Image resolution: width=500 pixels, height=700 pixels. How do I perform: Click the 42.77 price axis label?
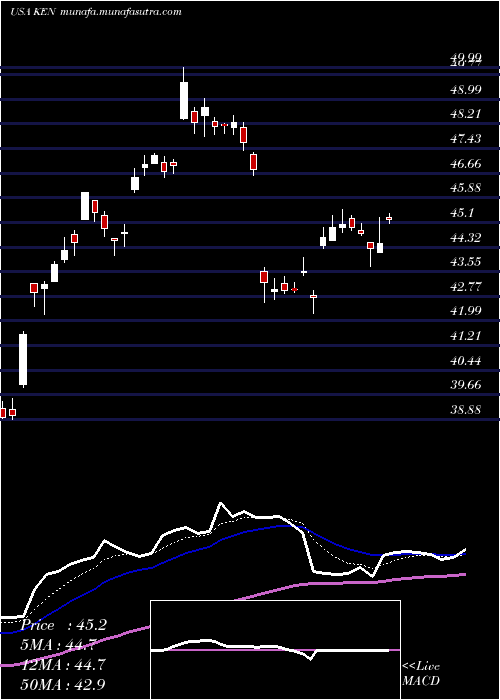click(x=467, y=287)
